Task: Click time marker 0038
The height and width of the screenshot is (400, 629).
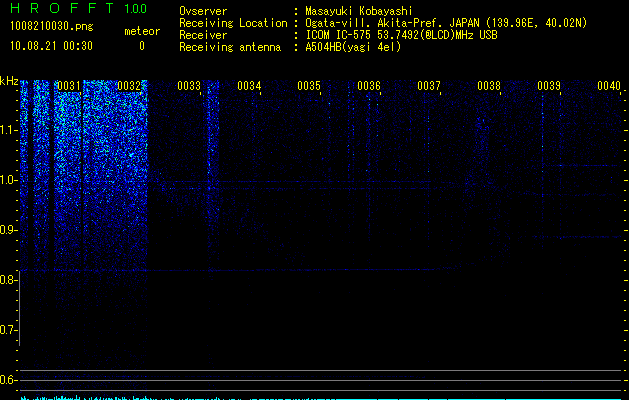Action: pos(489,86)
